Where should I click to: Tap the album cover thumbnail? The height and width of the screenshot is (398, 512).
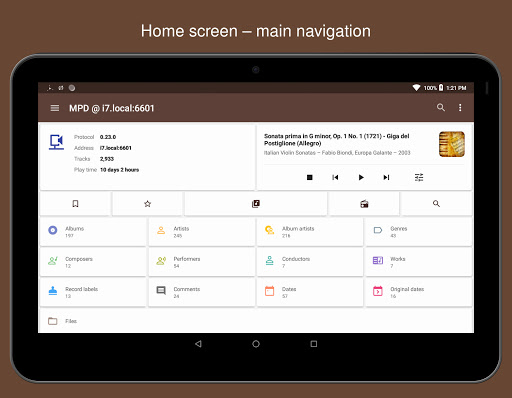(452, 144)
